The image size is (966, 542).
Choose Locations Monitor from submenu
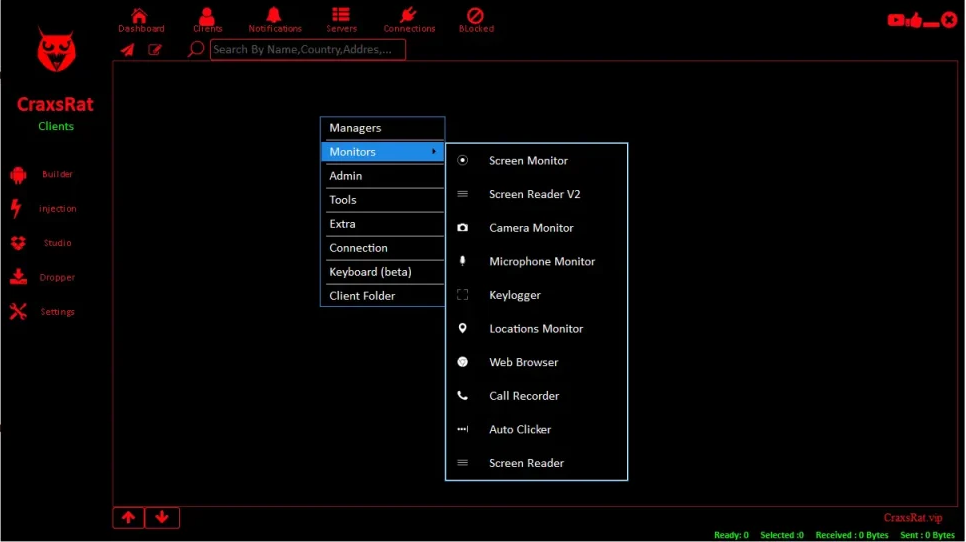[x=536, y=329]
